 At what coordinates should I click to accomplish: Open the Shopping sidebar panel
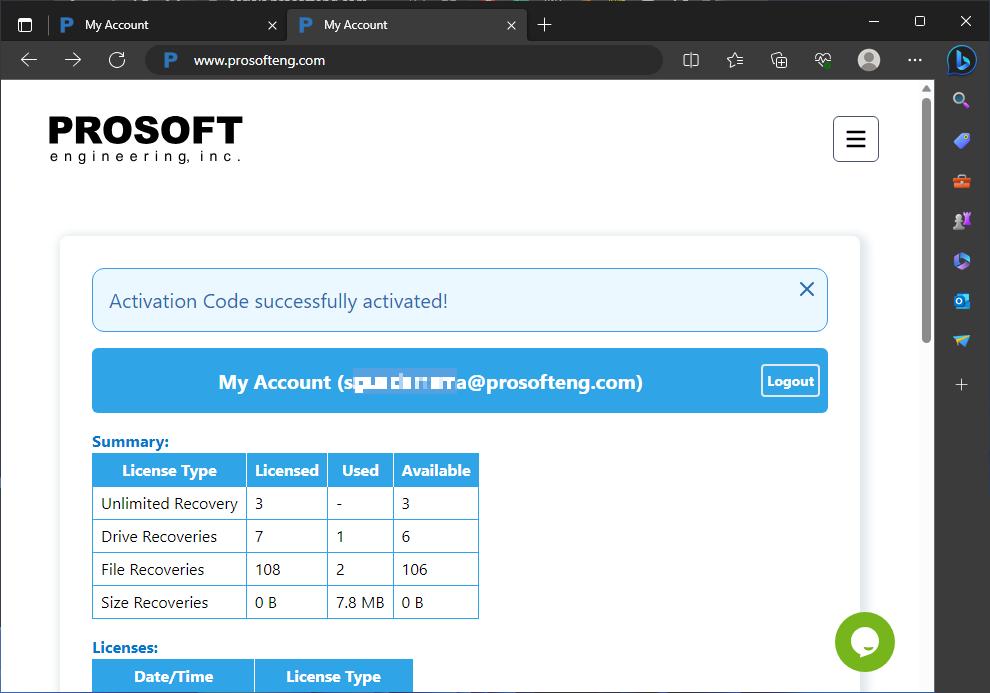pos(961,140)
